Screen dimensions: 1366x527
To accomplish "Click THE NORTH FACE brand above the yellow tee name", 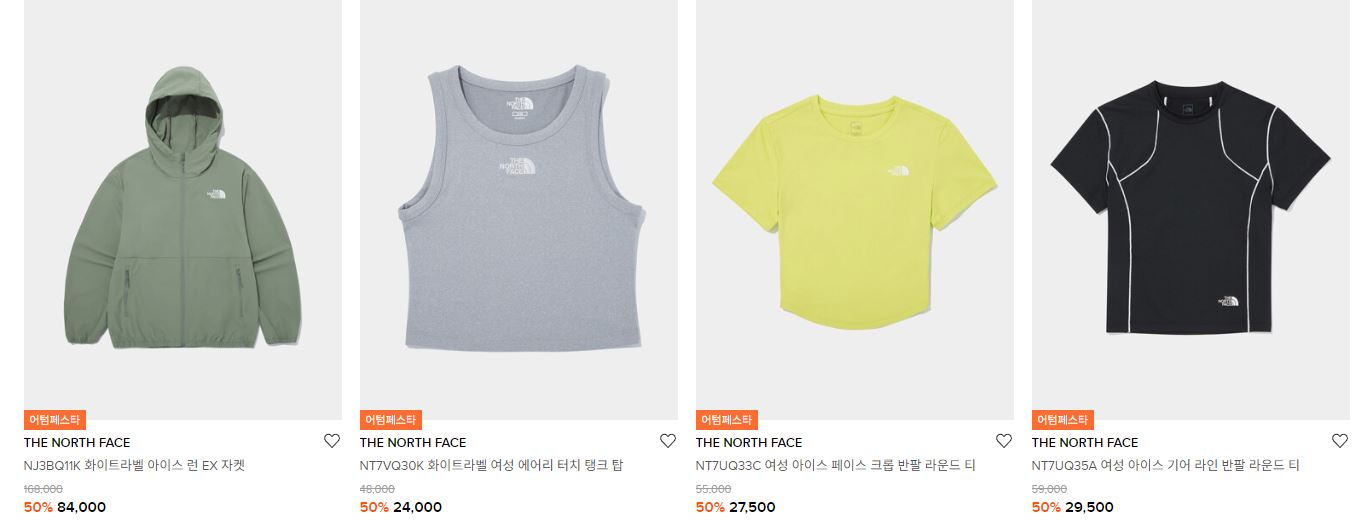I will pyautogui.click(x=749, y=442).
